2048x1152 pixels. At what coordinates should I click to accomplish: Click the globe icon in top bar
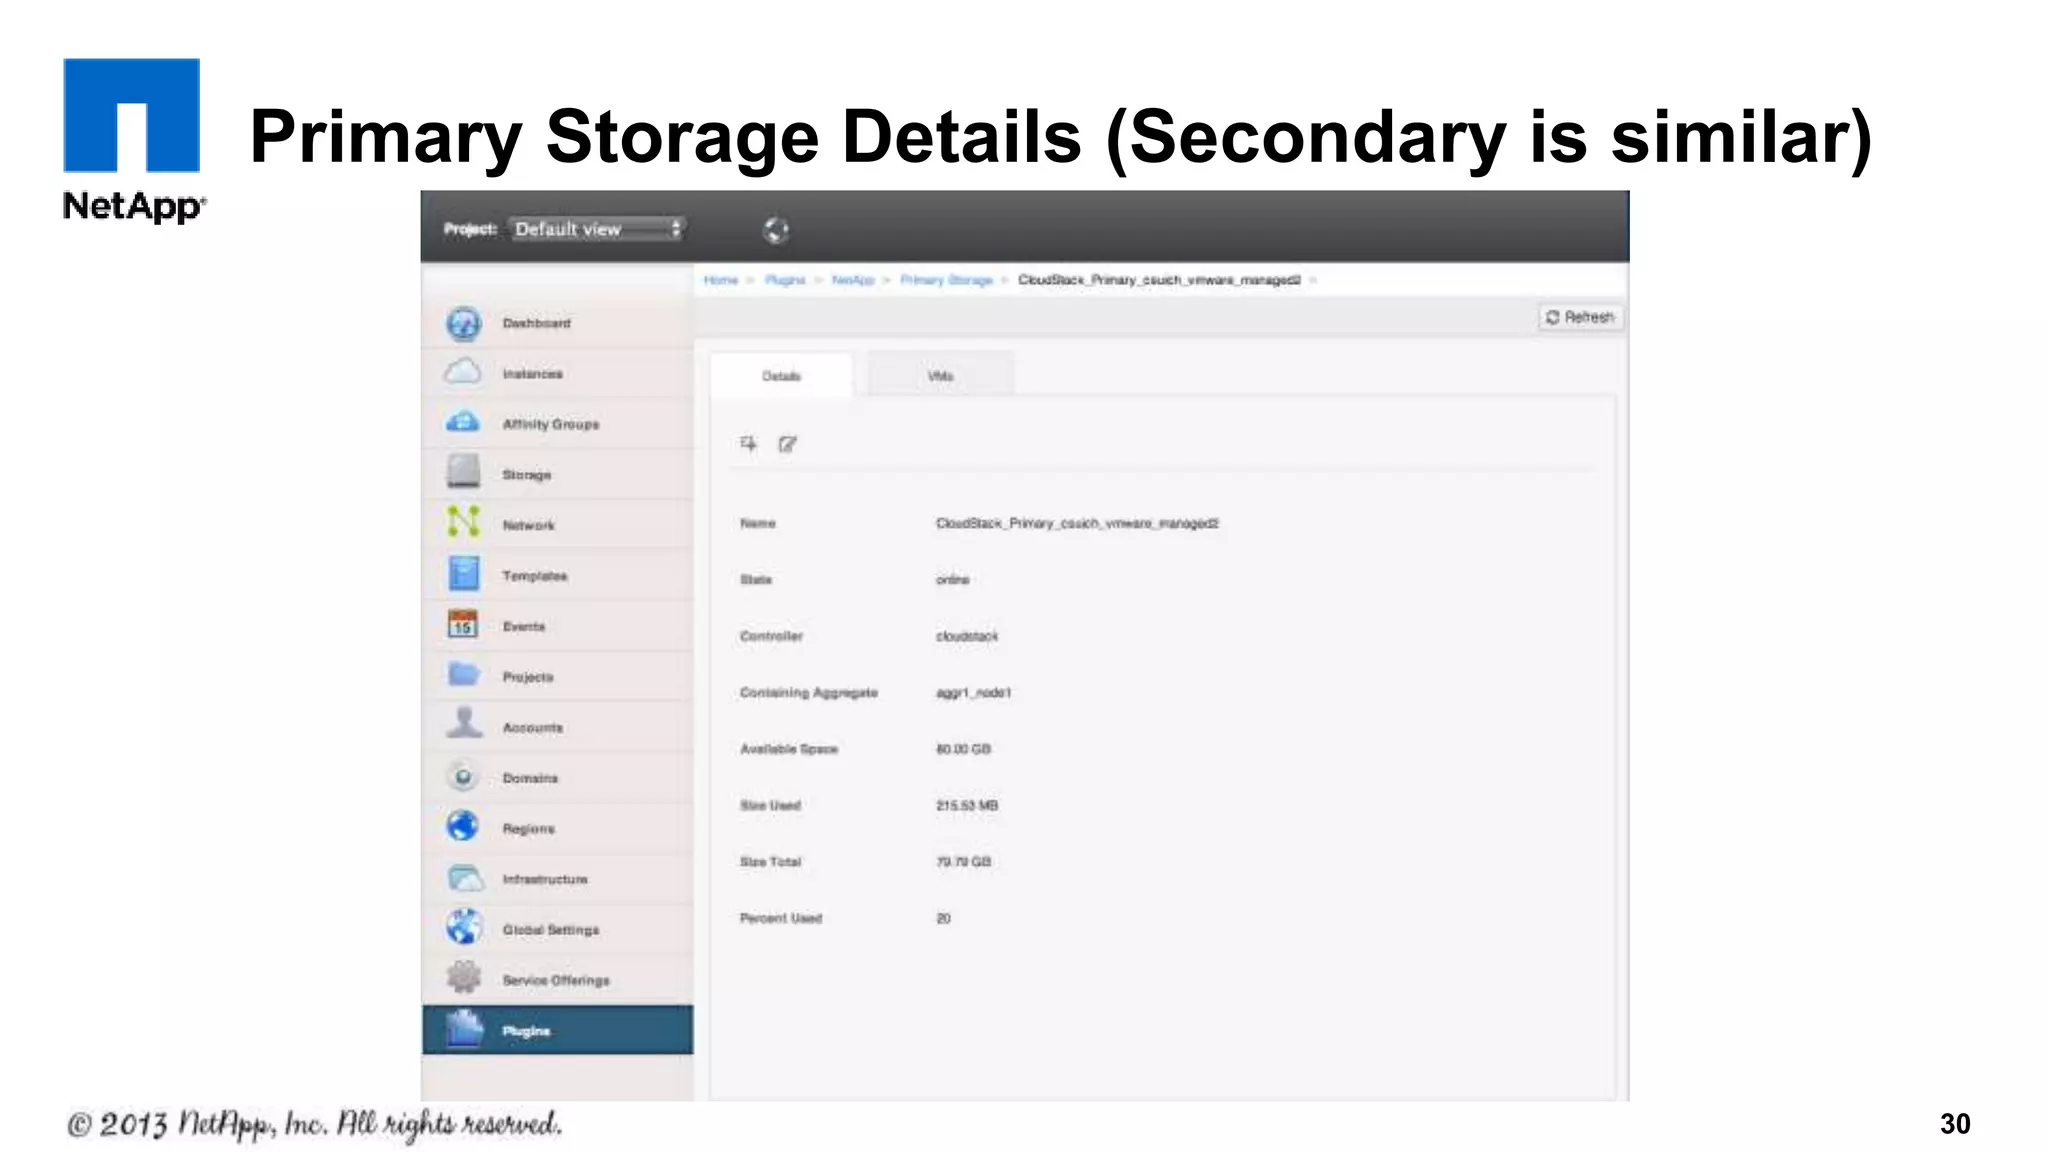tap(775, 230)
